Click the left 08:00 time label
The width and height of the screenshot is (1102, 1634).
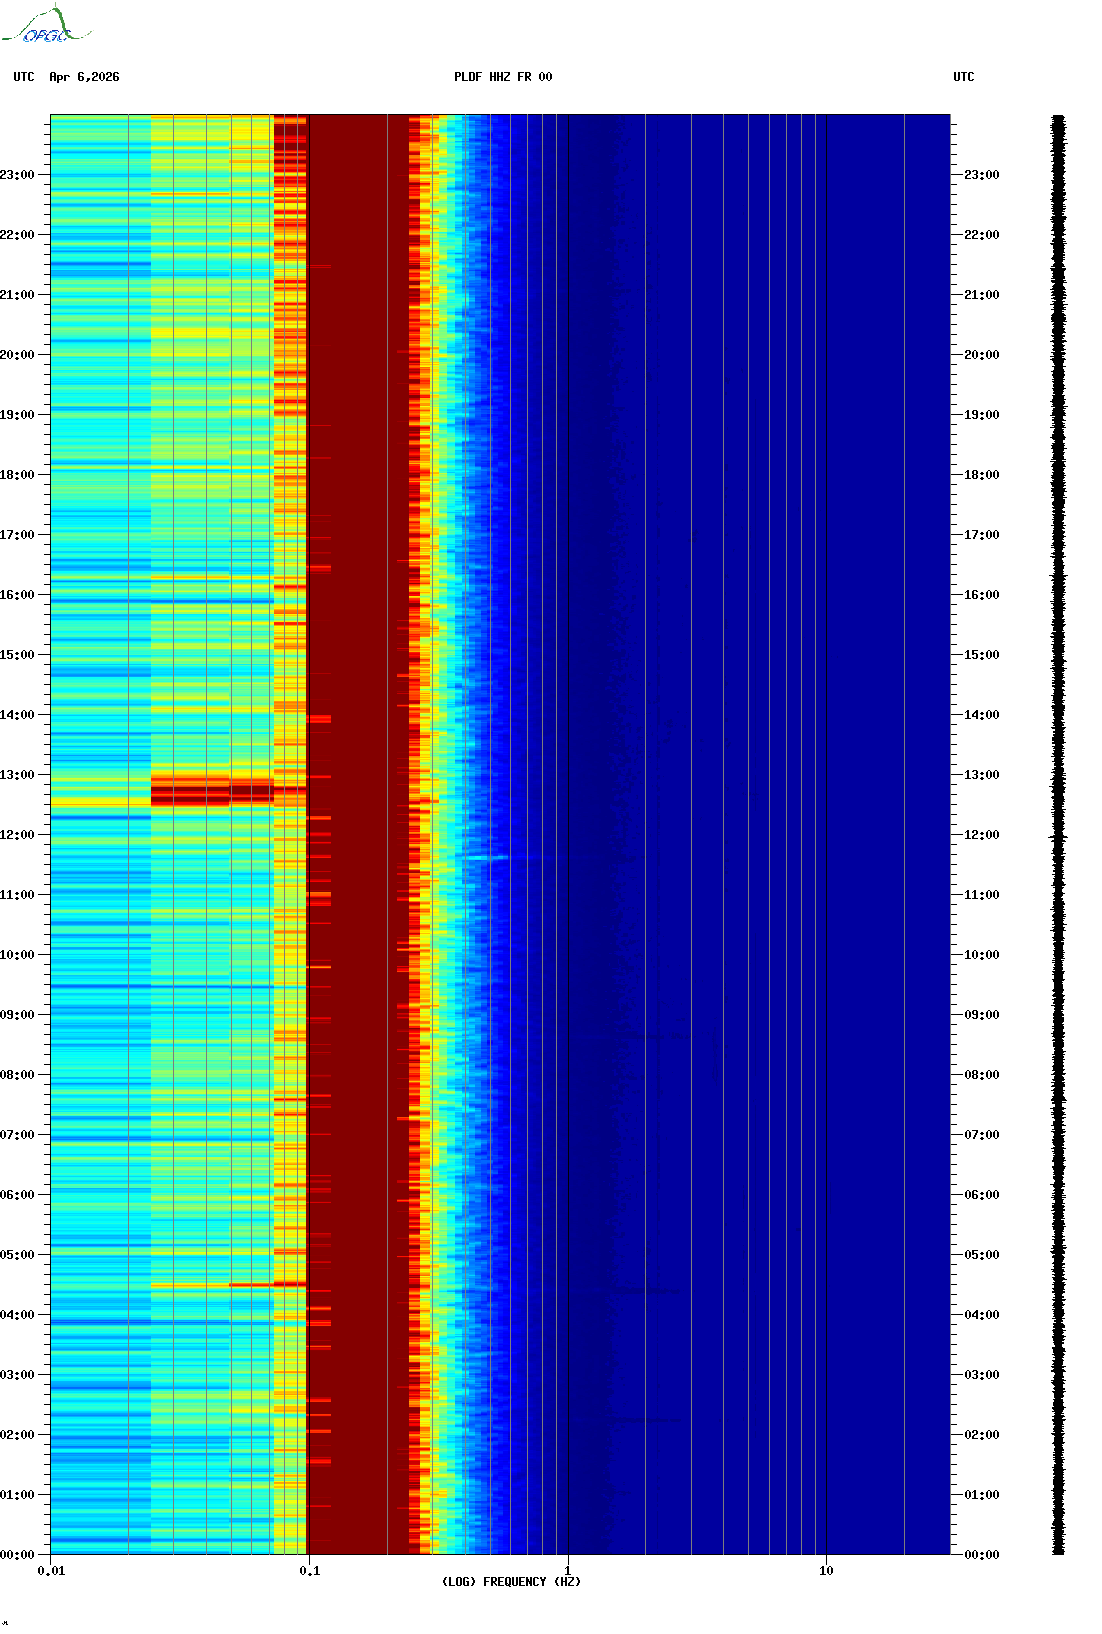point(17,1075)
